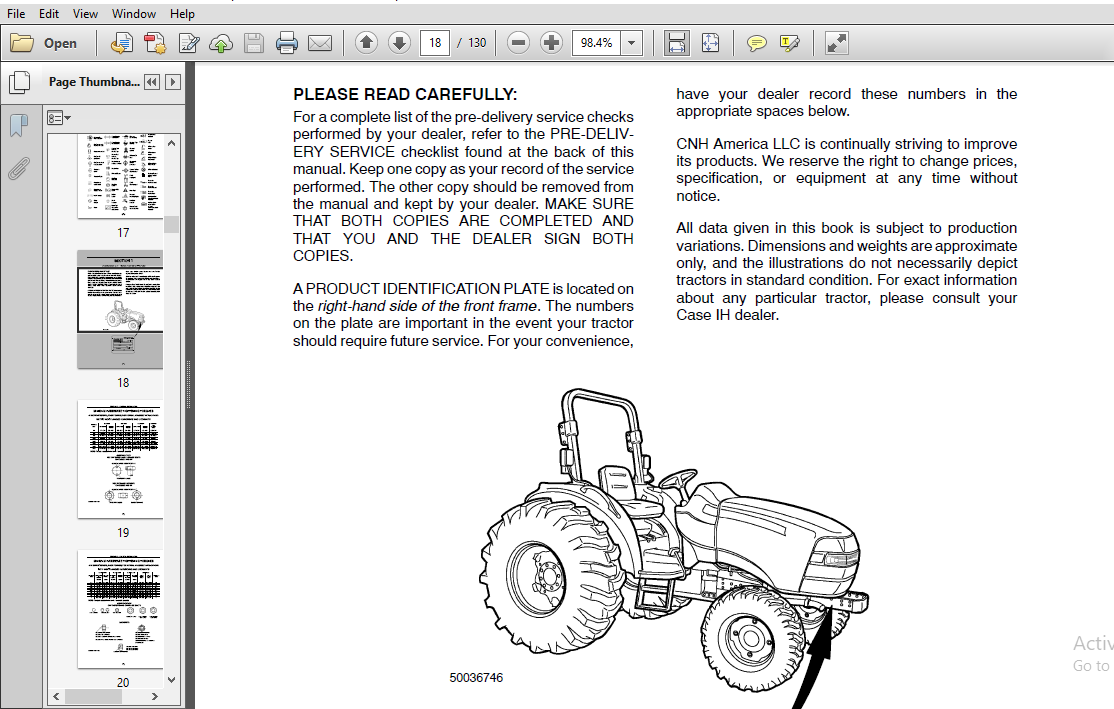Click the save floppy disk icon
Screen dimensions: 1114x709
[254, 43]
